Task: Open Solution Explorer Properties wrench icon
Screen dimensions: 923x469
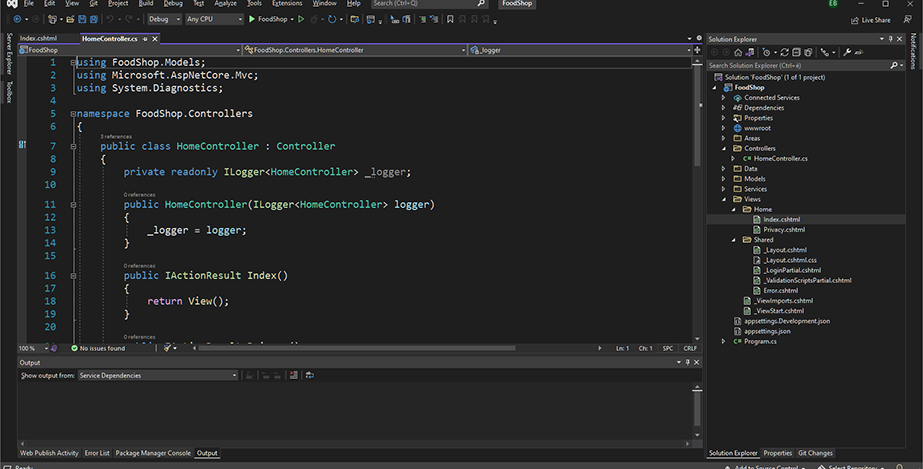Action: 847,52
